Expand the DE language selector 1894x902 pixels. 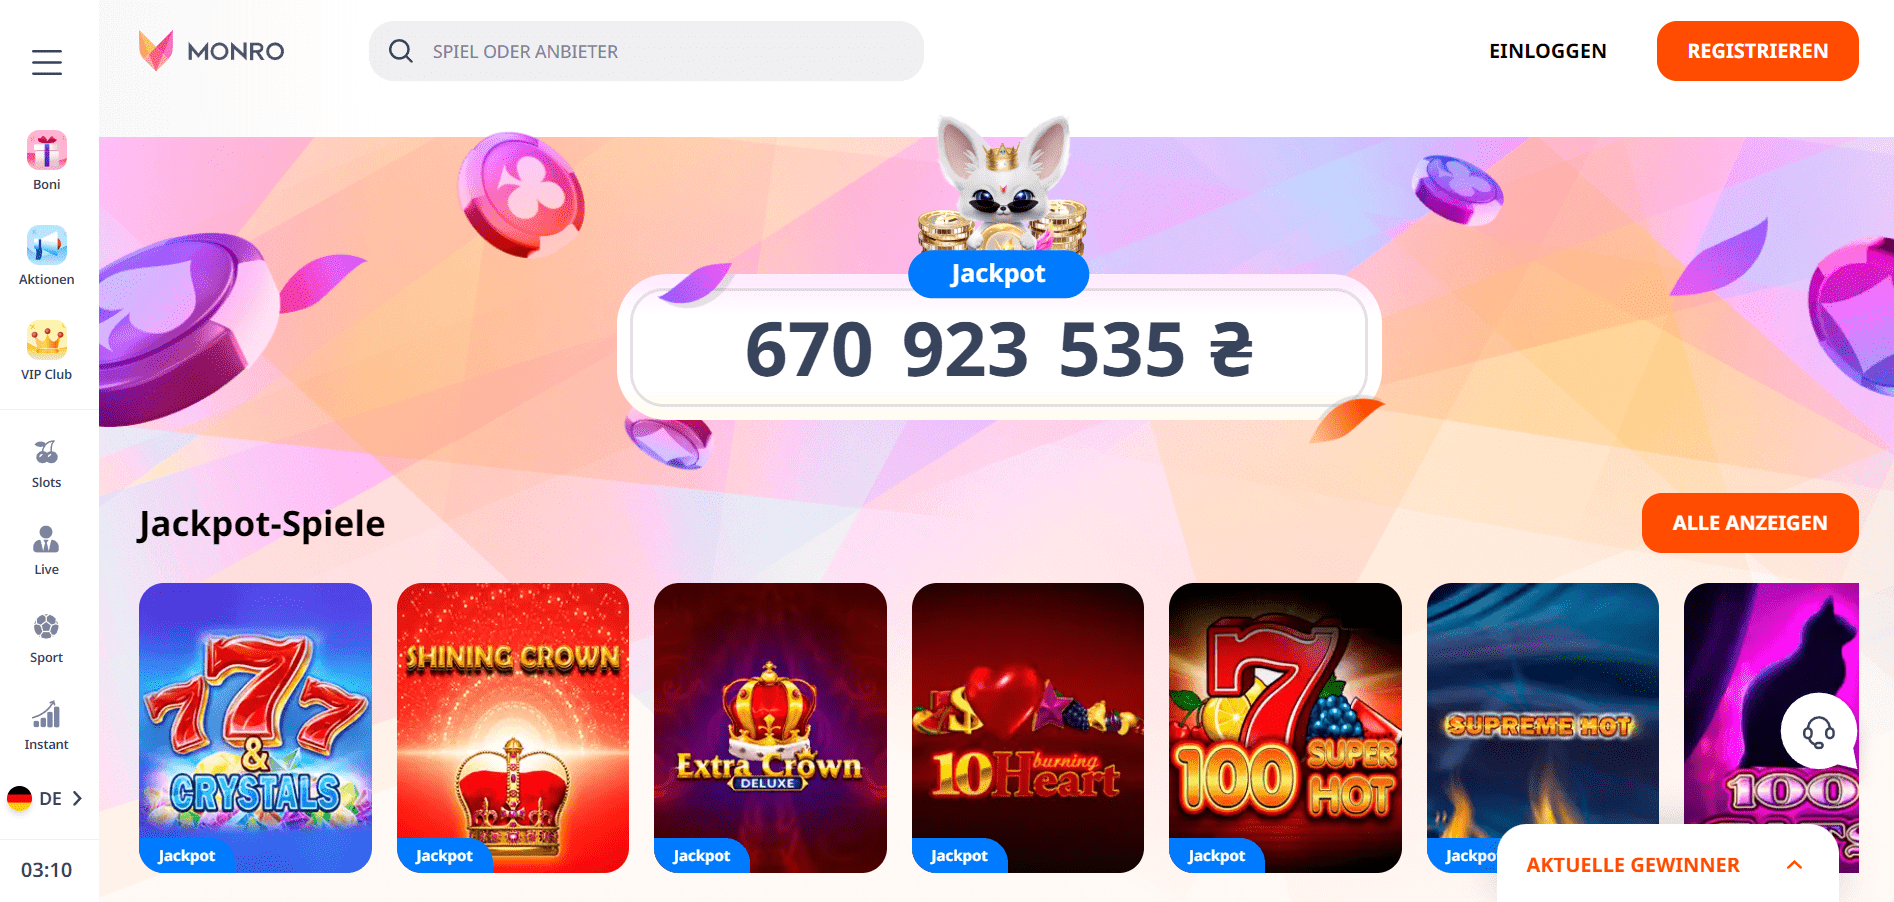point(46,798)
